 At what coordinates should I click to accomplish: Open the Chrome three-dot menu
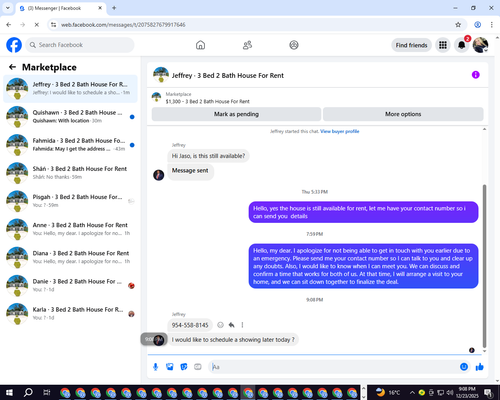(x=491, y=25)
